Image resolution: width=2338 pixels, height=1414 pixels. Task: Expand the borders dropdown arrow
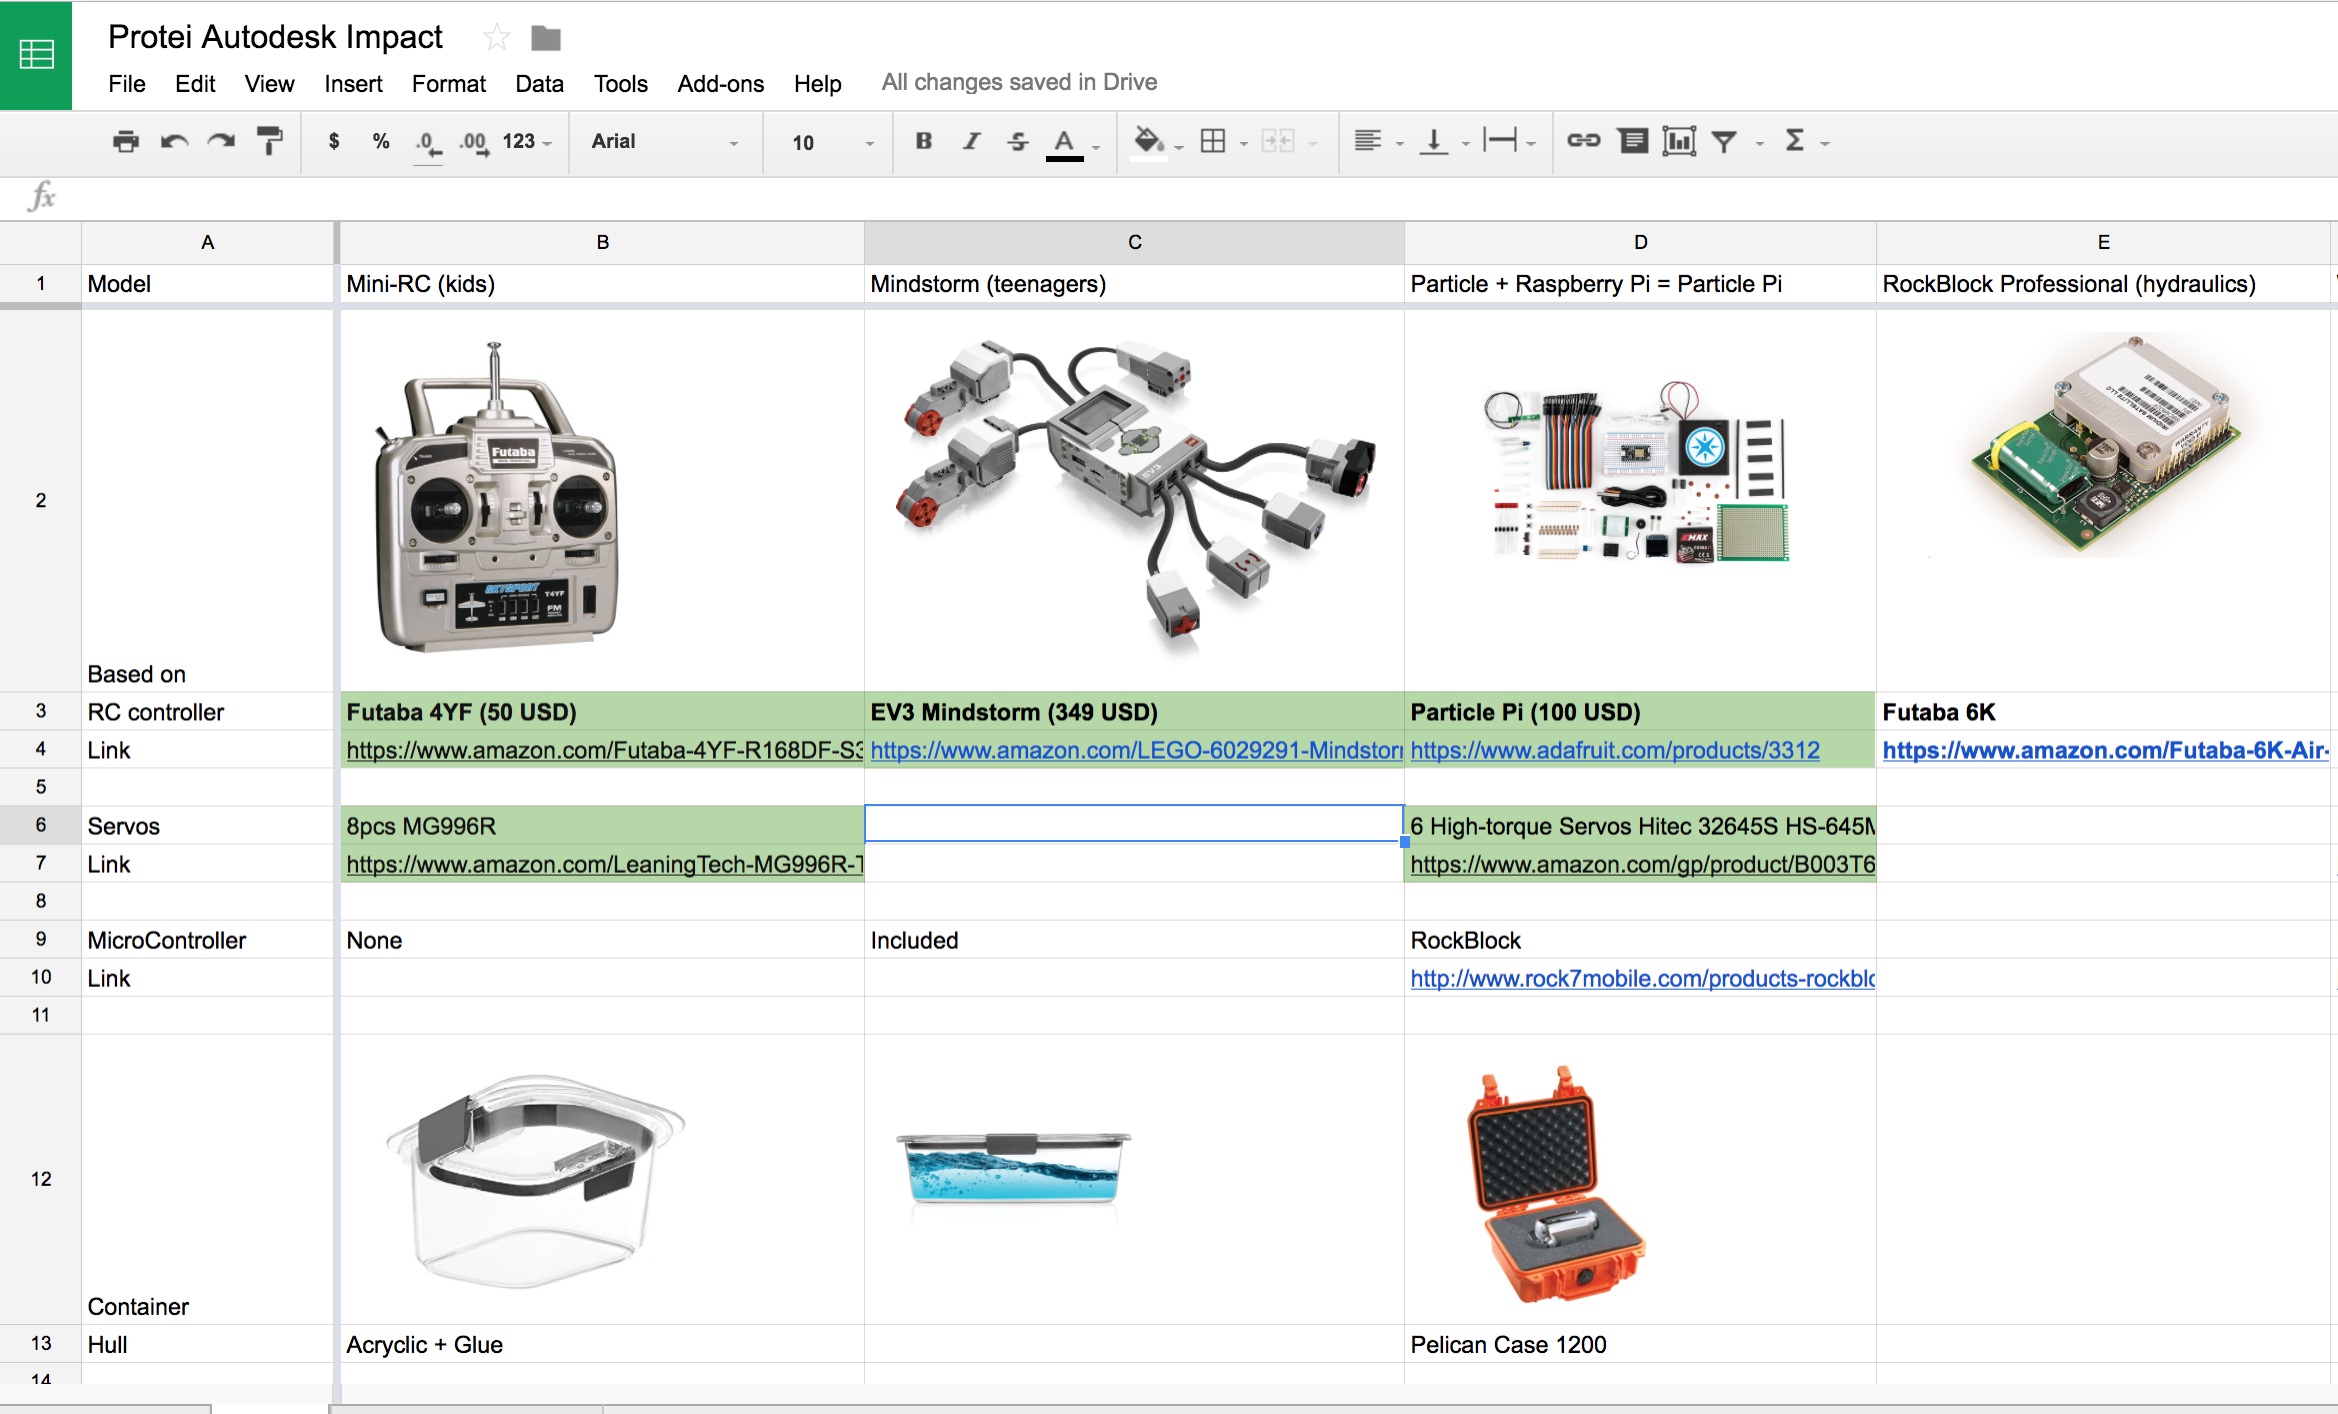coord(1244,144)
